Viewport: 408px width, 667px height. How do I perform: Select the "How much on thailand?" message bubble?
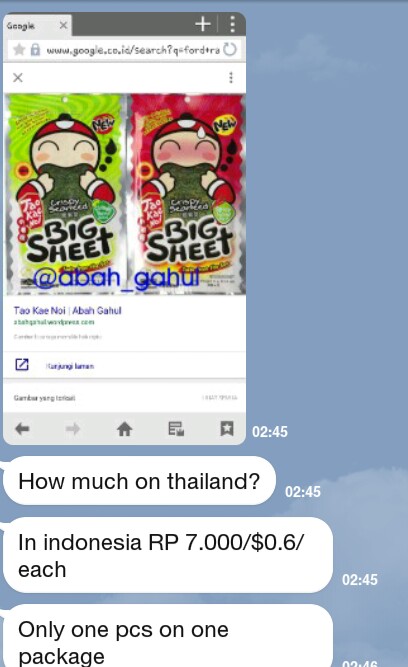click(x=139, y=481)
